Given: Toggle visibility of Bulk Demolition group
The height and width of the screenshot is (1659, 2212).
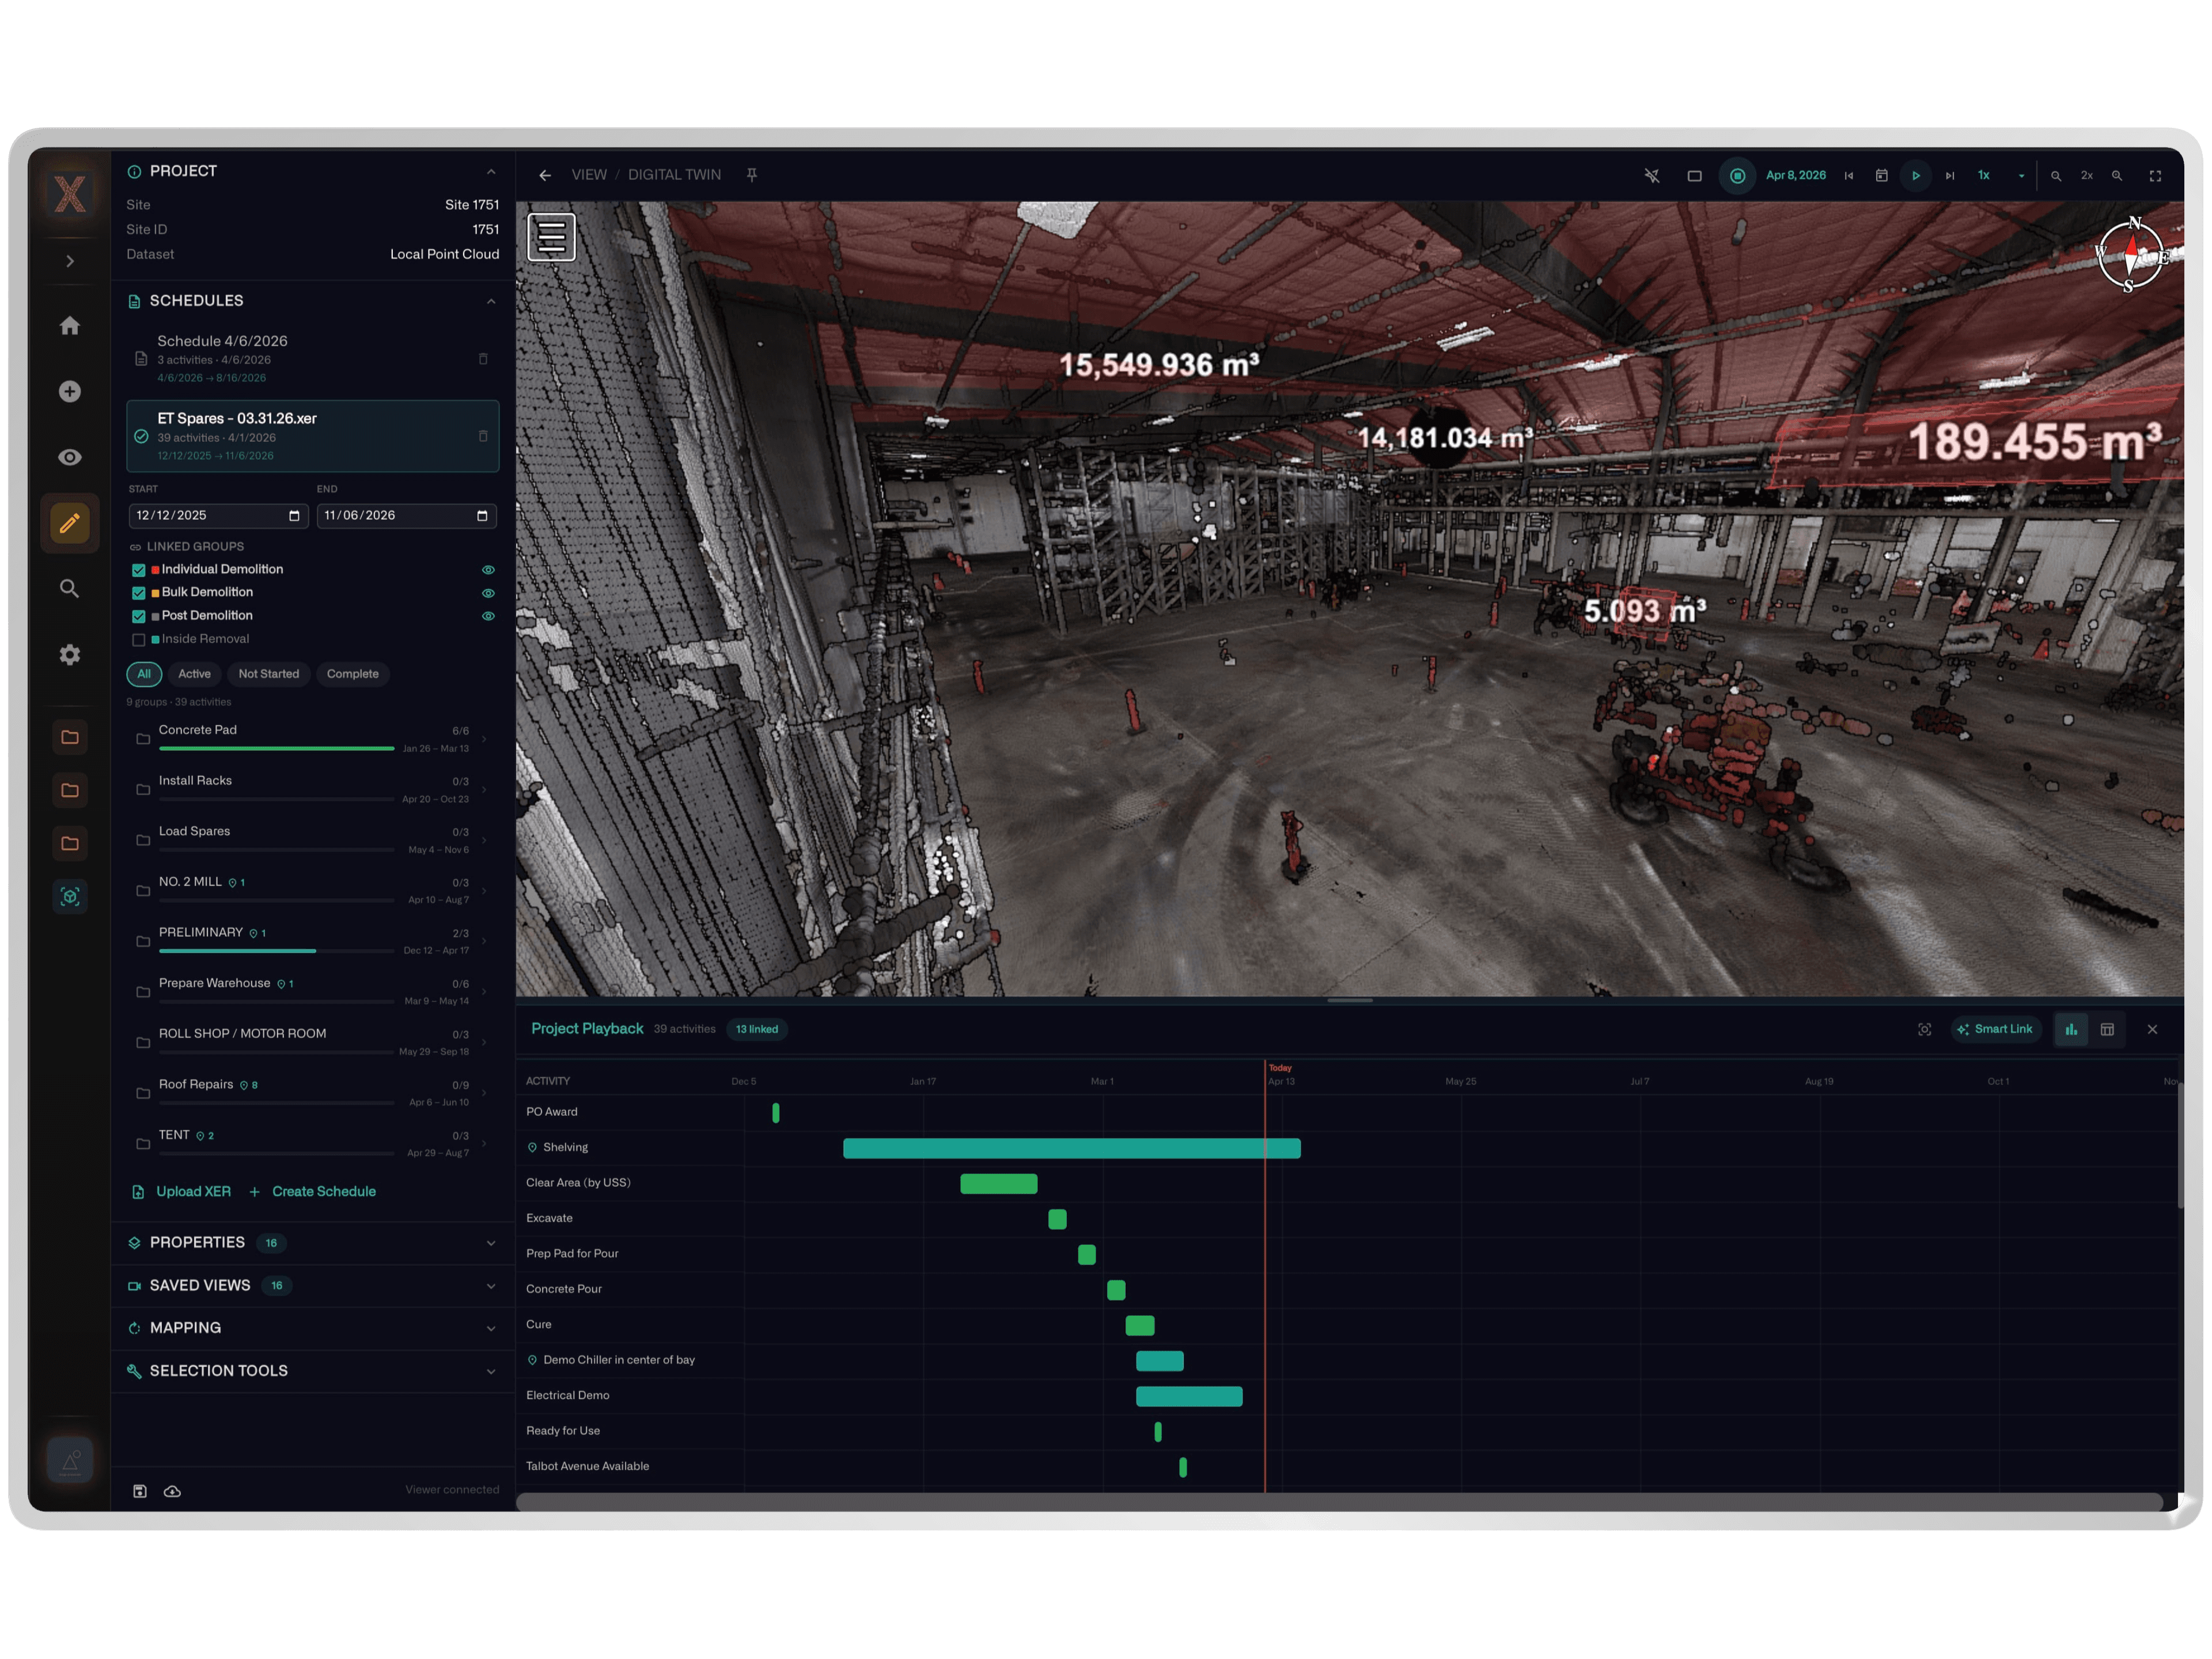Looking at the screenshot, I should [x=488, y=593].
